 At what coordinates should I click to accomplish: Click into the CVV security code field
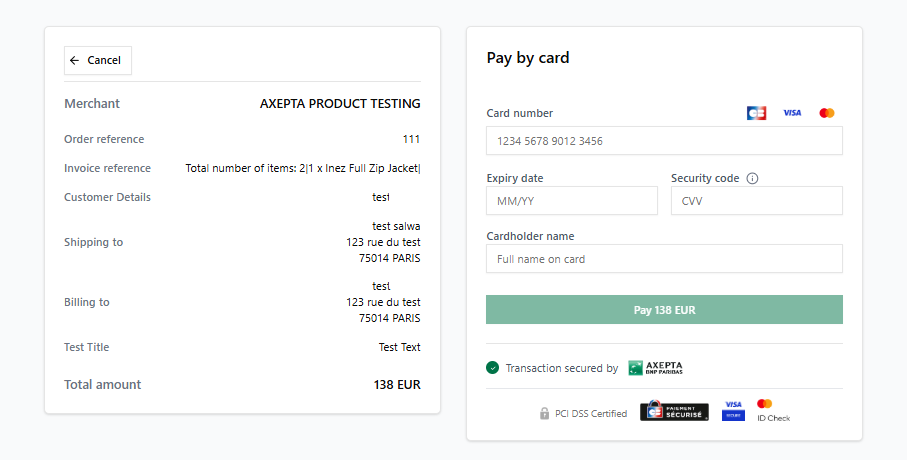[x=756, y=201]
